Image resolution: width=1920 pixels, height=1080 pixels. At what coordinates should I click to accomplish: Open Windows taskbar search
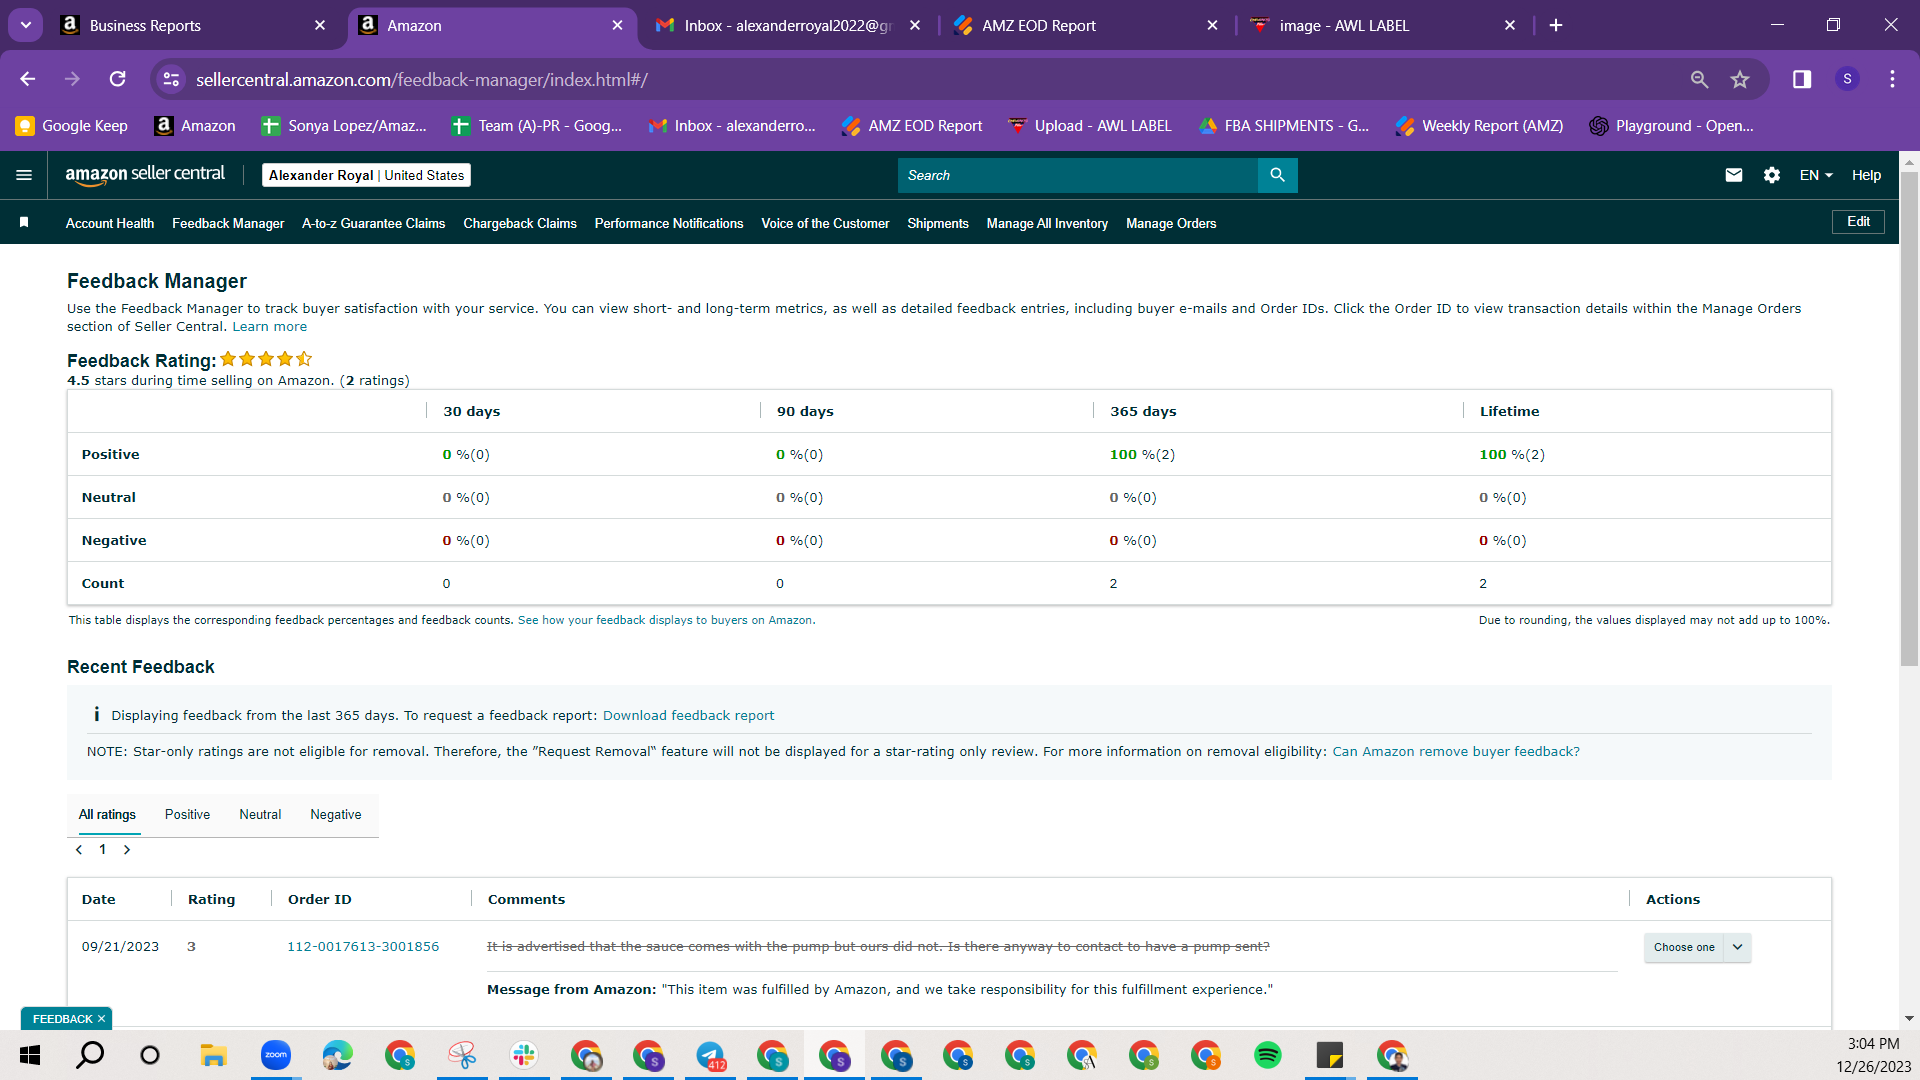pos(90,1055)
